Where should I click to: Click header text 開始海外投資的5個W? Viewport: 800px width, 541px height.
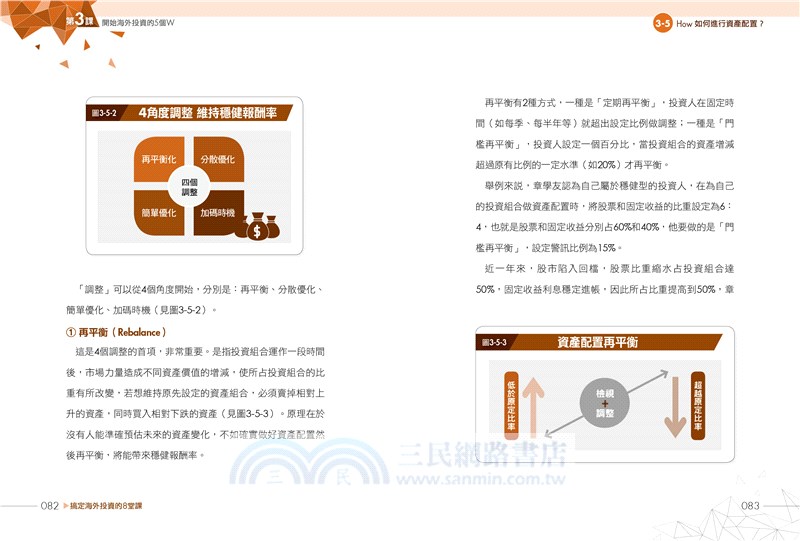[x=138, y=22]
